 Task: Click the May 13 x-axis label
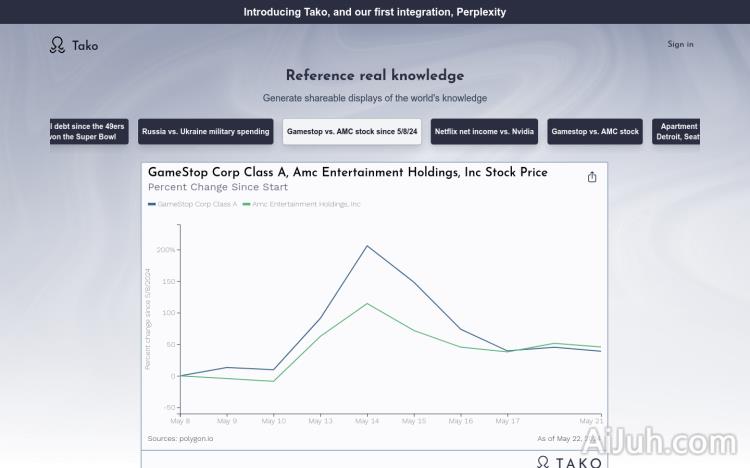point(320,421)
